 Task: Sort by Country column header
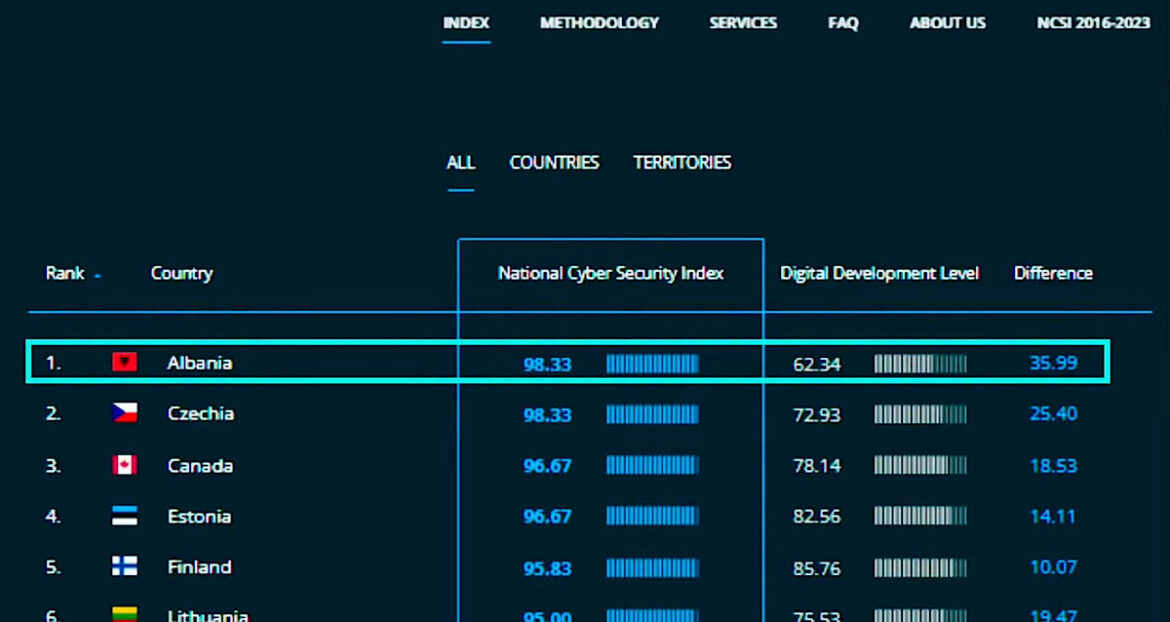point(181,274)
